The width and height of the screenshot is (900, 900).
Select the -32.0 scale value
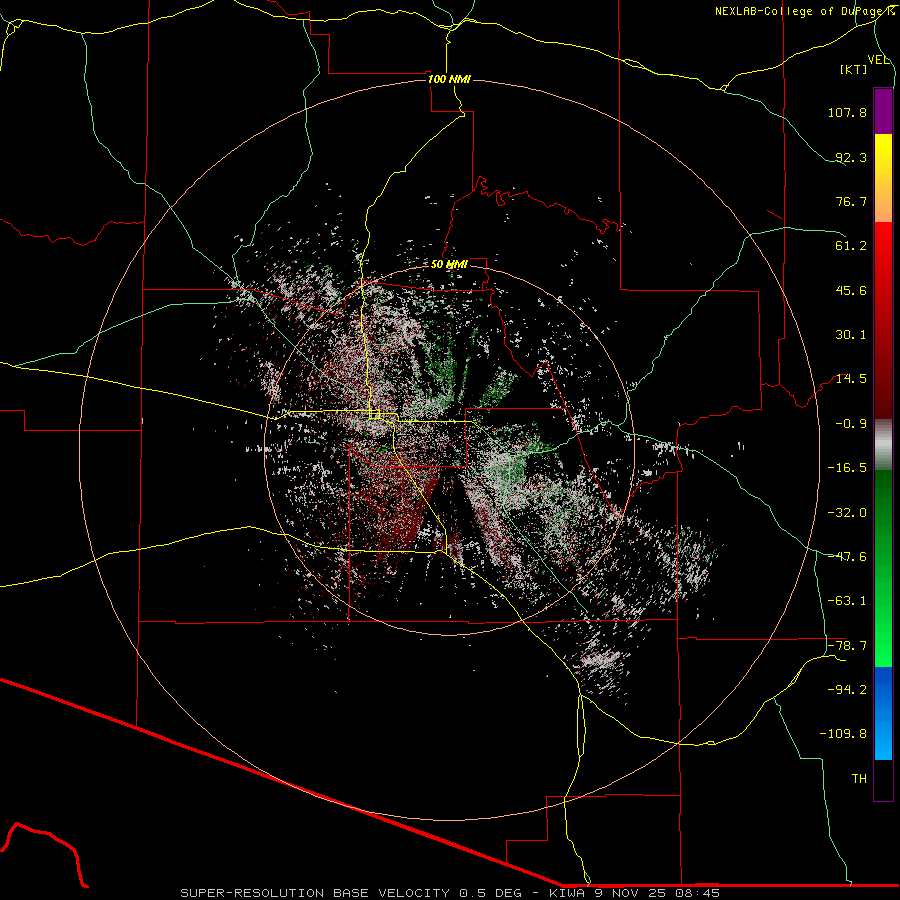point(847,513)
